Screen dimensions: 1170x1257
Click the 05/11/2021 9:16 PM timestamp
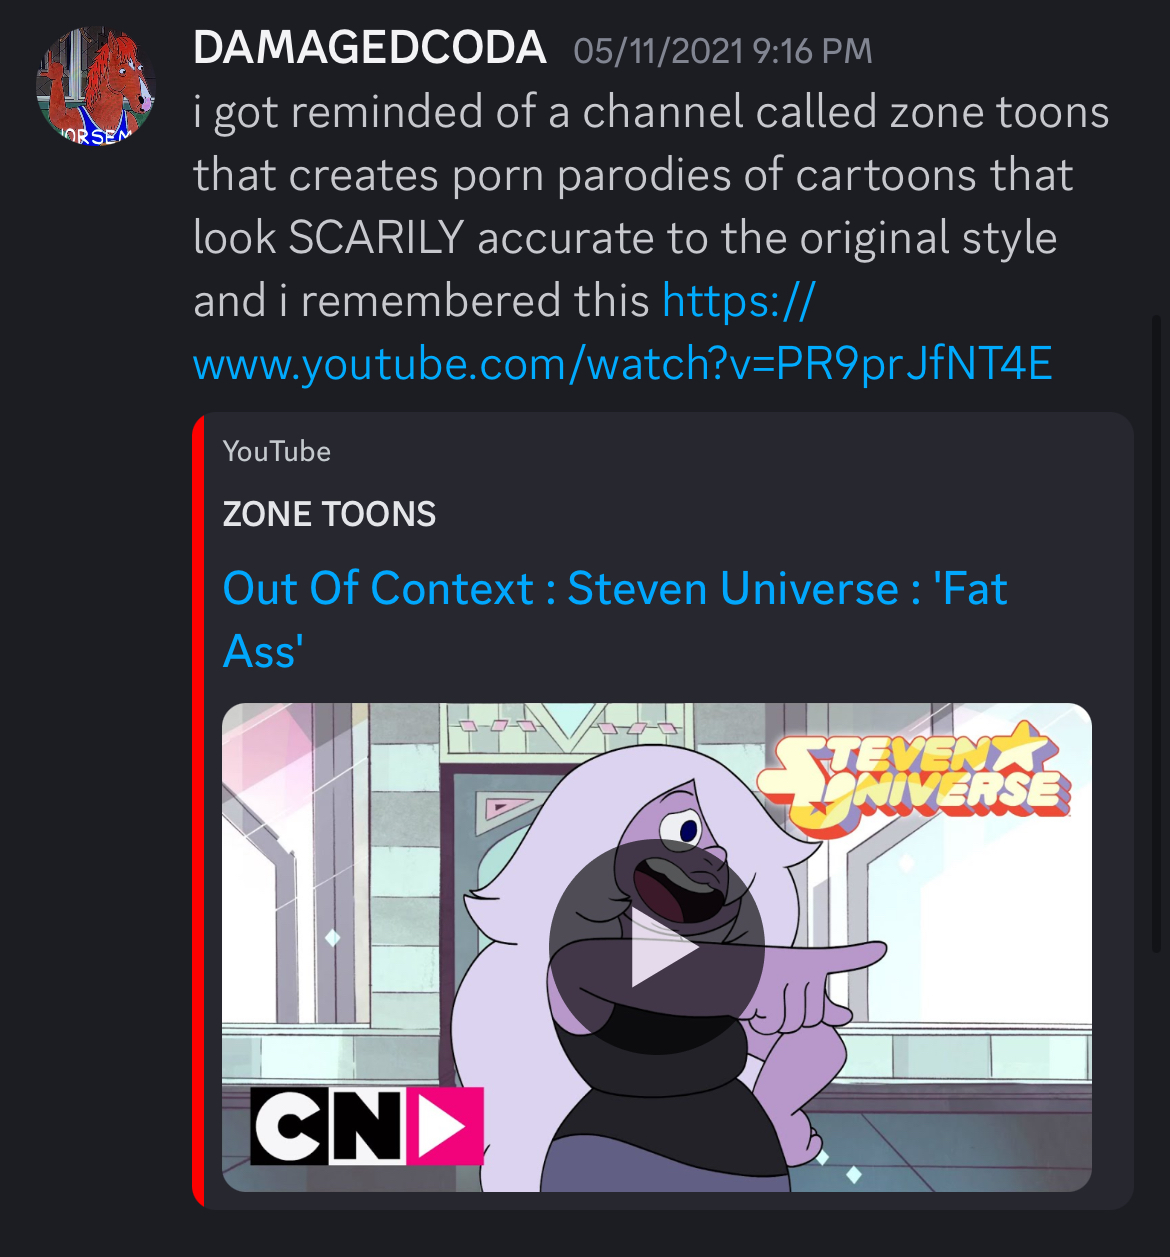[723, 51]
